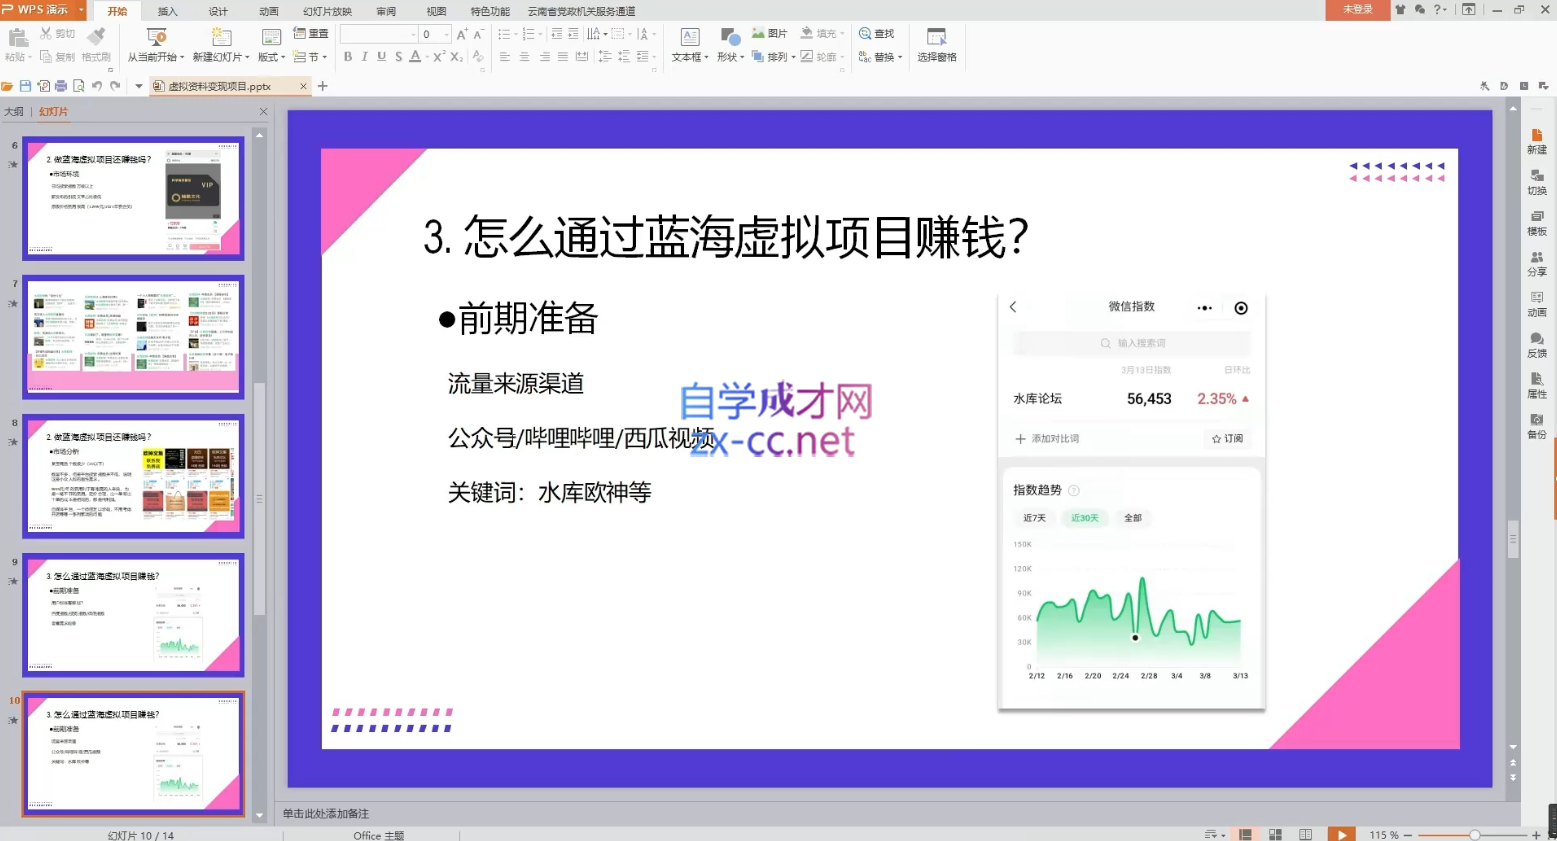Toggle underline formatting
This screenshot has width=1557, height=841.
tap(381, 57)
